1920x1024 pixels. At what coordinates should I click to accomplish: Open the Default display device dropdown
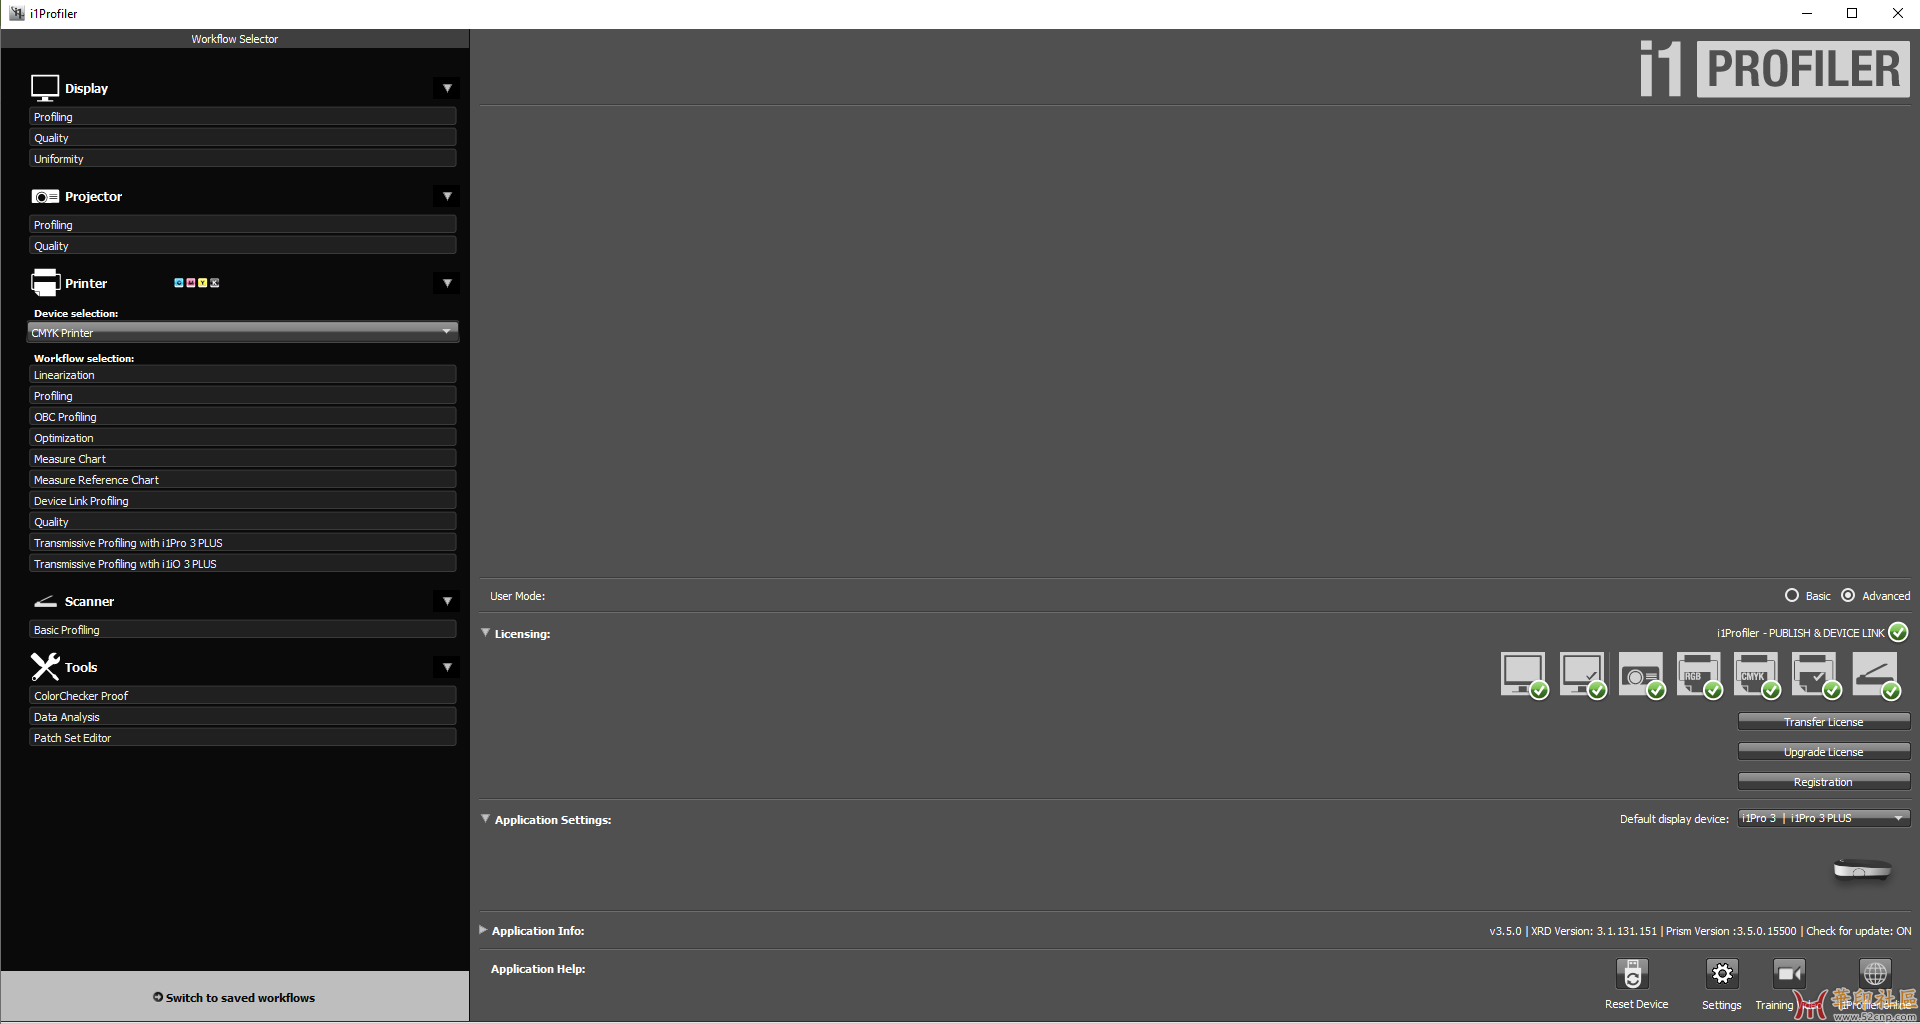click(1824, 818)
